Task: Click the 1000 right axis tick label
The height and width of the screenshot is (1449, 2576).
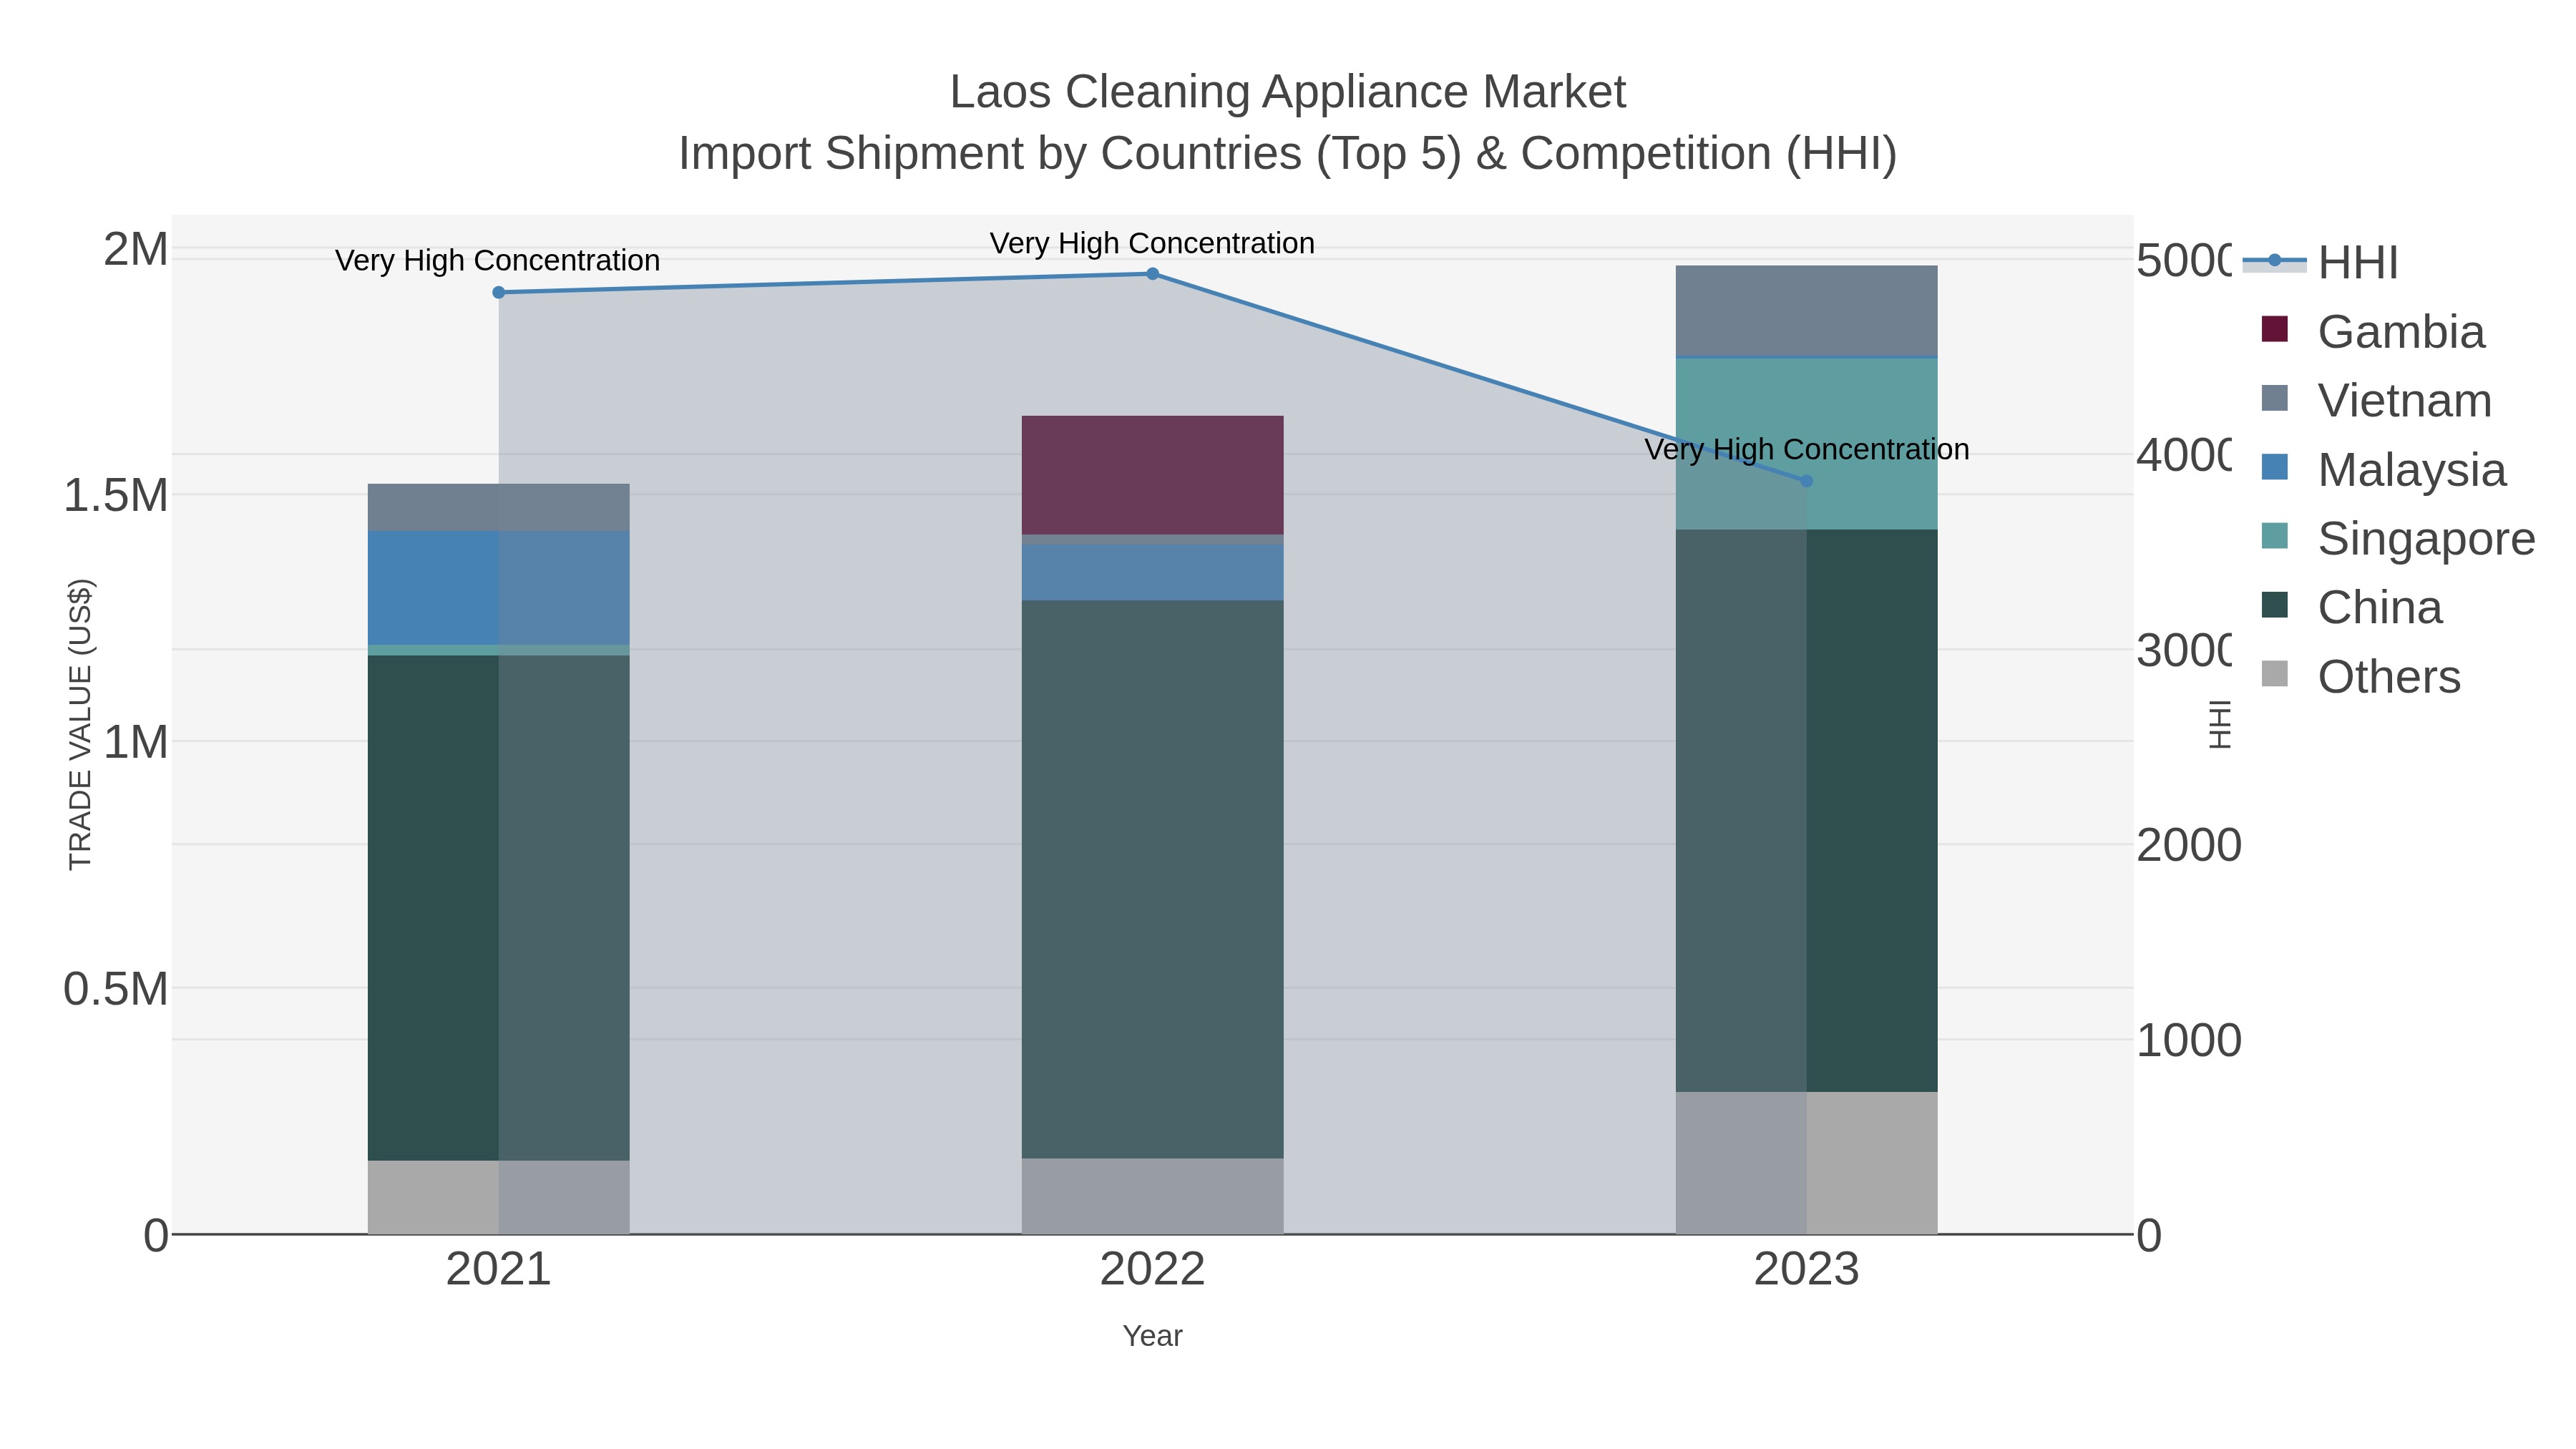Action: (x=2189, y=1041)
